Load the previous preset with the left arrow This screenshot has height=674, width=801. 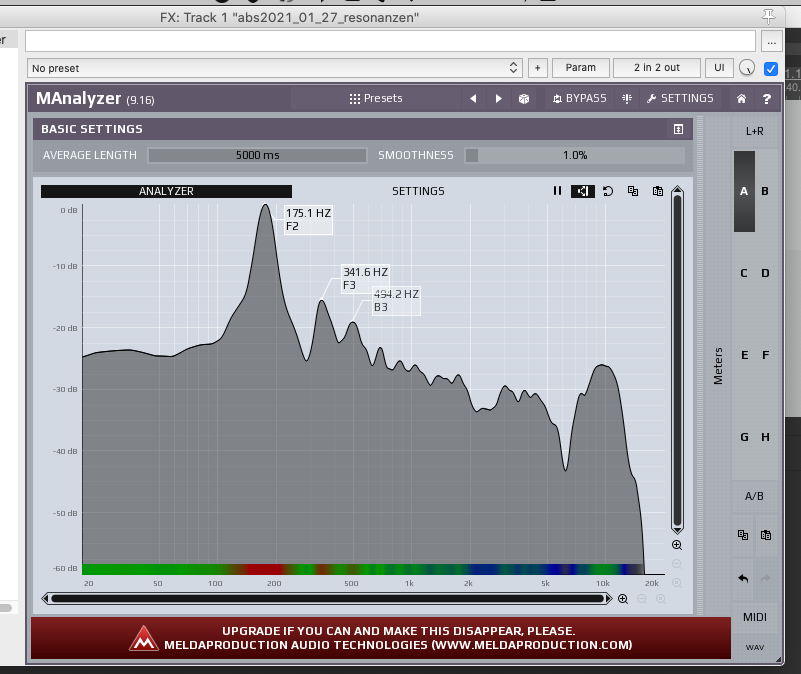pyautogui.click(x=473, y=99)
